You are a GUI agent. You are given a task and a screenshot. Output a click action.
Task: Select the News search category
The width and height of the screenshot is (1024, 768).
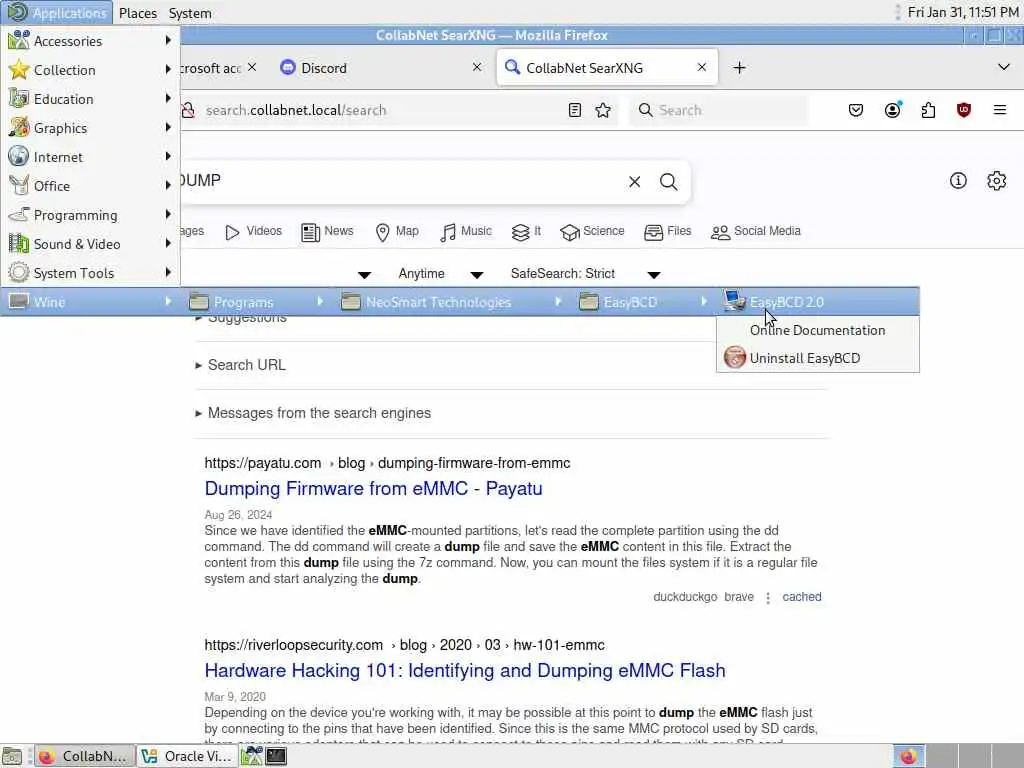[x=327, y=232]
